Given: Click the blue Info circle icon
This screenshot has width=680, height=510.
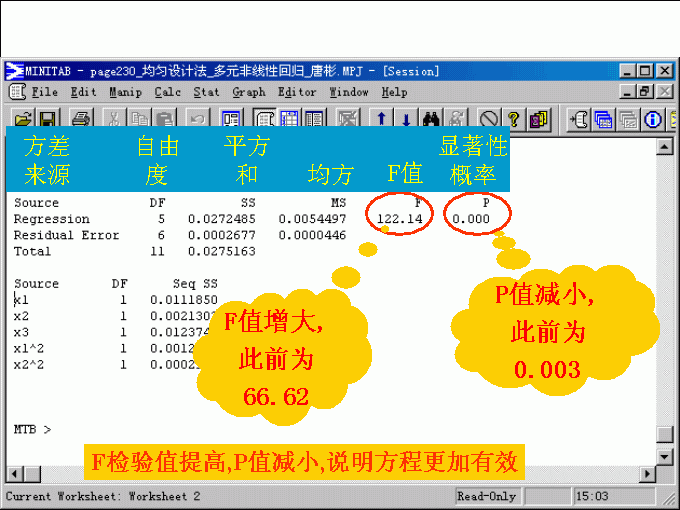Looking at the screenshot, I should pyautogui.click(x=654, y=118).
